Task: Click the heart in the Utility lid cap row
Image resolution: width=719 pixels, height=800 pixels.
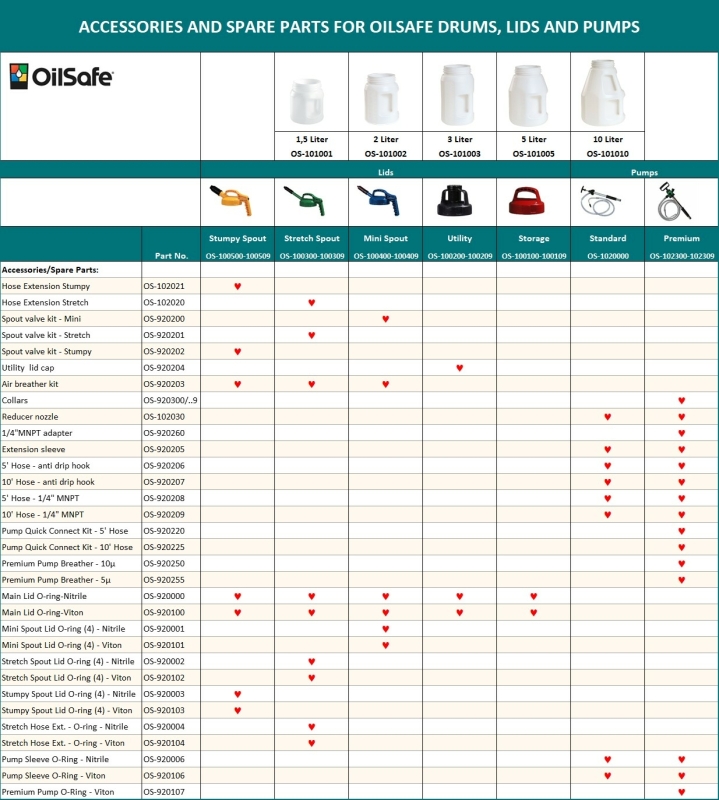Action: [x=459, y=368]
